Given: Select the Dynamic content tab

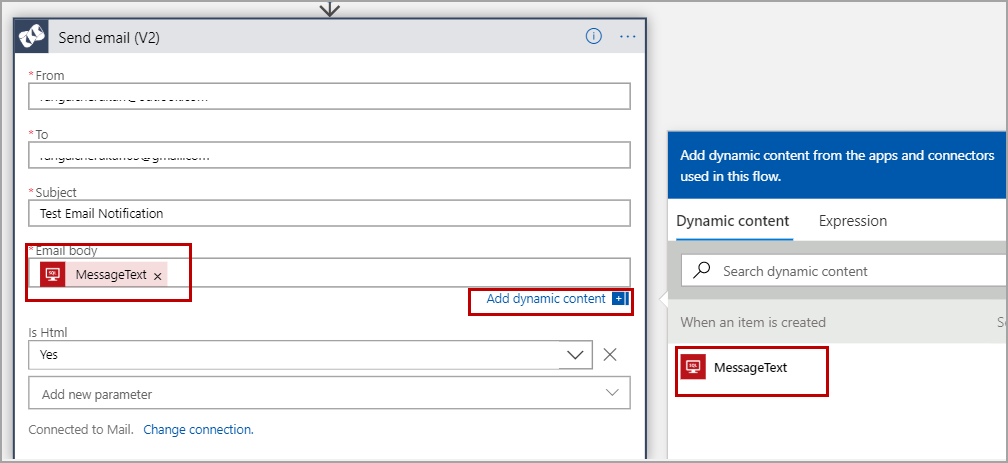Looking at the screenshot, I should [x=732, y=221].
